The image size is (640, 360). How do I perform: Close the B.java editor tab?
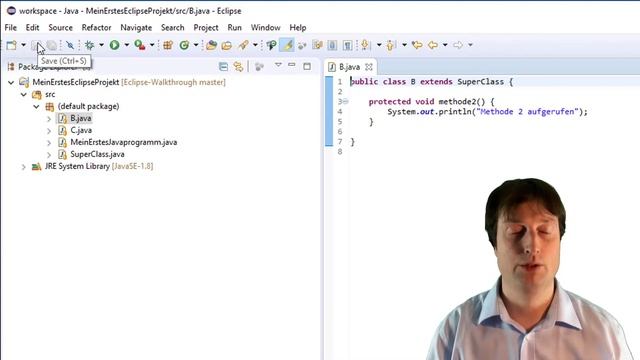pyautogui.click(x=369, y=67)
